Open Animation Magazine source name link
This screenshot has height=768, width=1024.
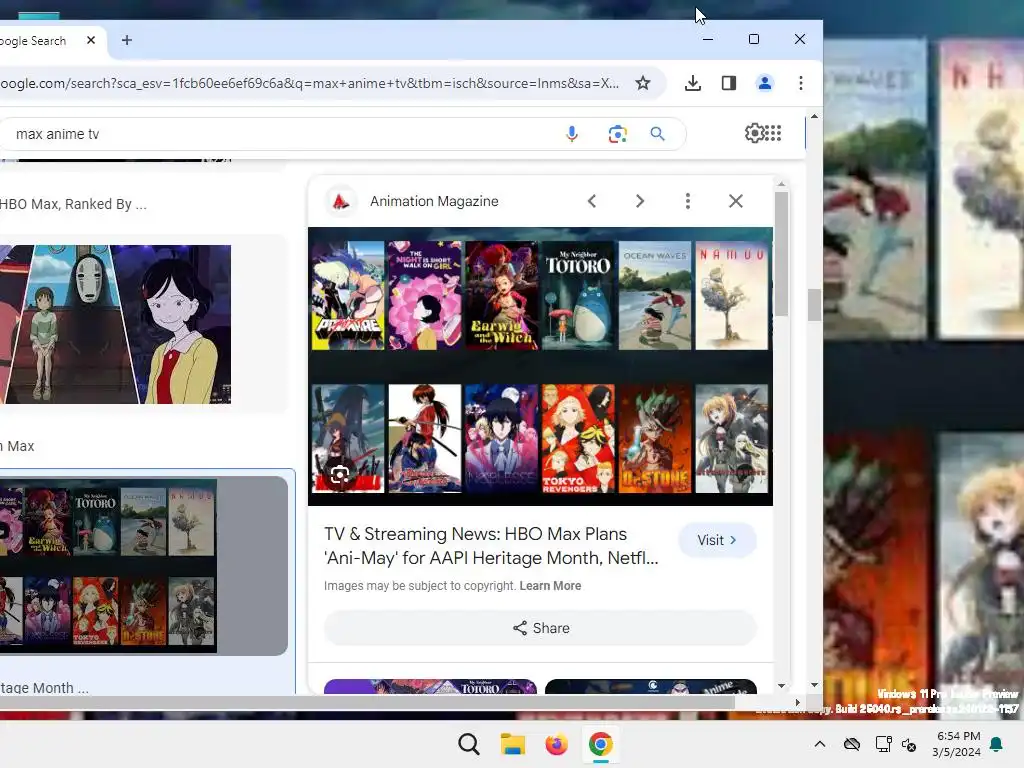[434, 201]
